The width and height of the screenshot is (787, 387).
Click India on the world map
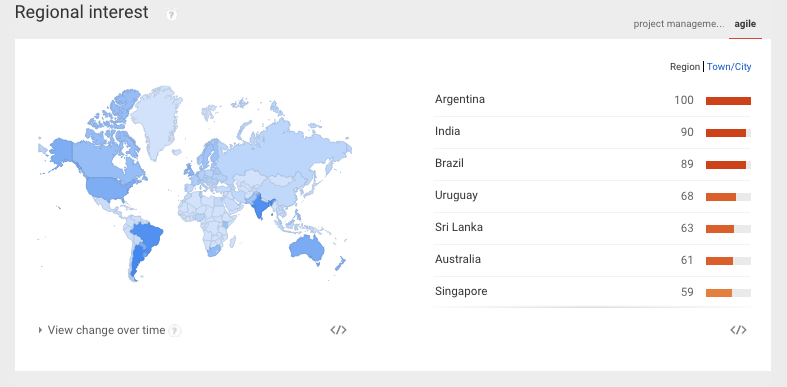coord(260,206)
